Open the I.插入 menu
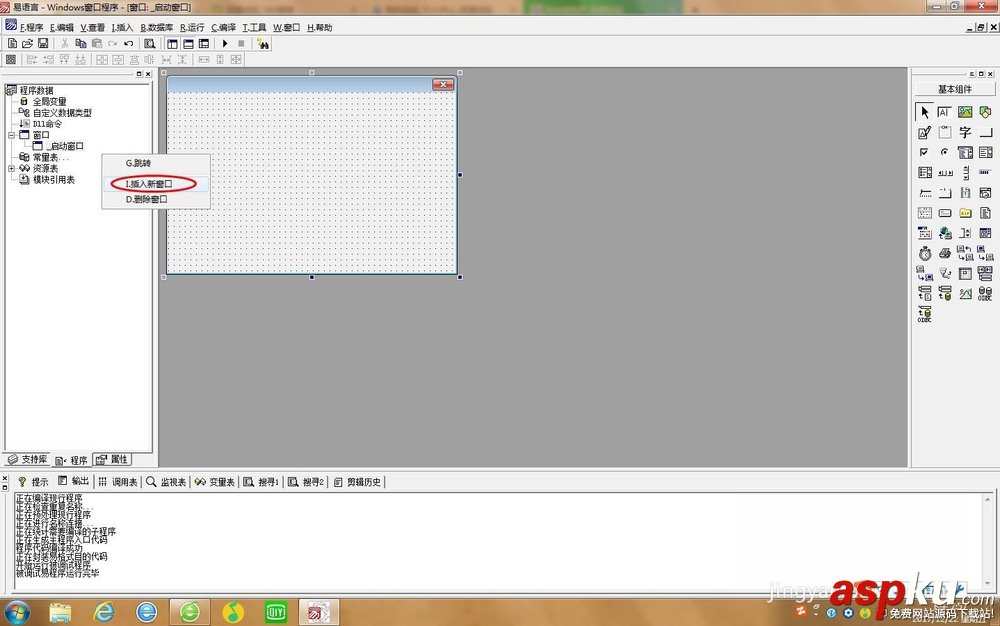Image resolution: width=1000 pixels, height=626 pixels. pos(122,27)
